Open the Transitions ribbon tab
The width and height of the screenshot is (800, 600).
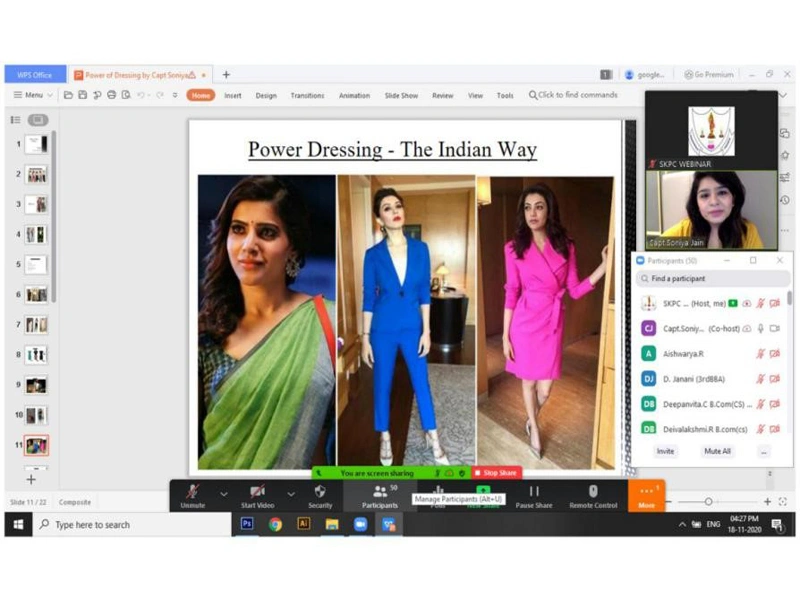[x=307, y=95]
